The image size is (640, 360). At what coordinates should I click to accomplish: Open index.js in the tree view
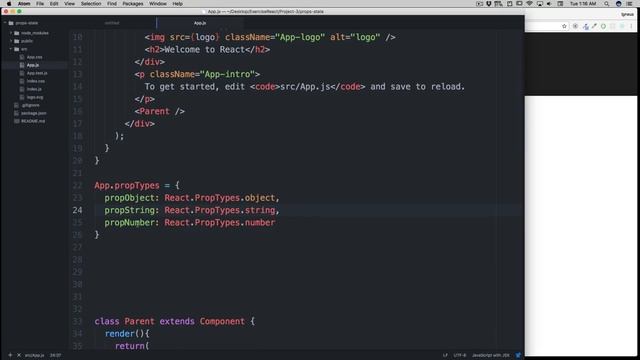pyautogui.click(x=34, y=89)
